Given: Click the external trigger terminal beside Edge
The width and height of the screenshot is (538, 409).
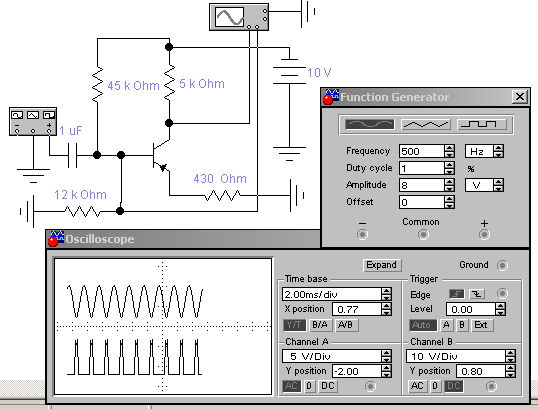Looking at the screenshot, I should click(502, 294).
